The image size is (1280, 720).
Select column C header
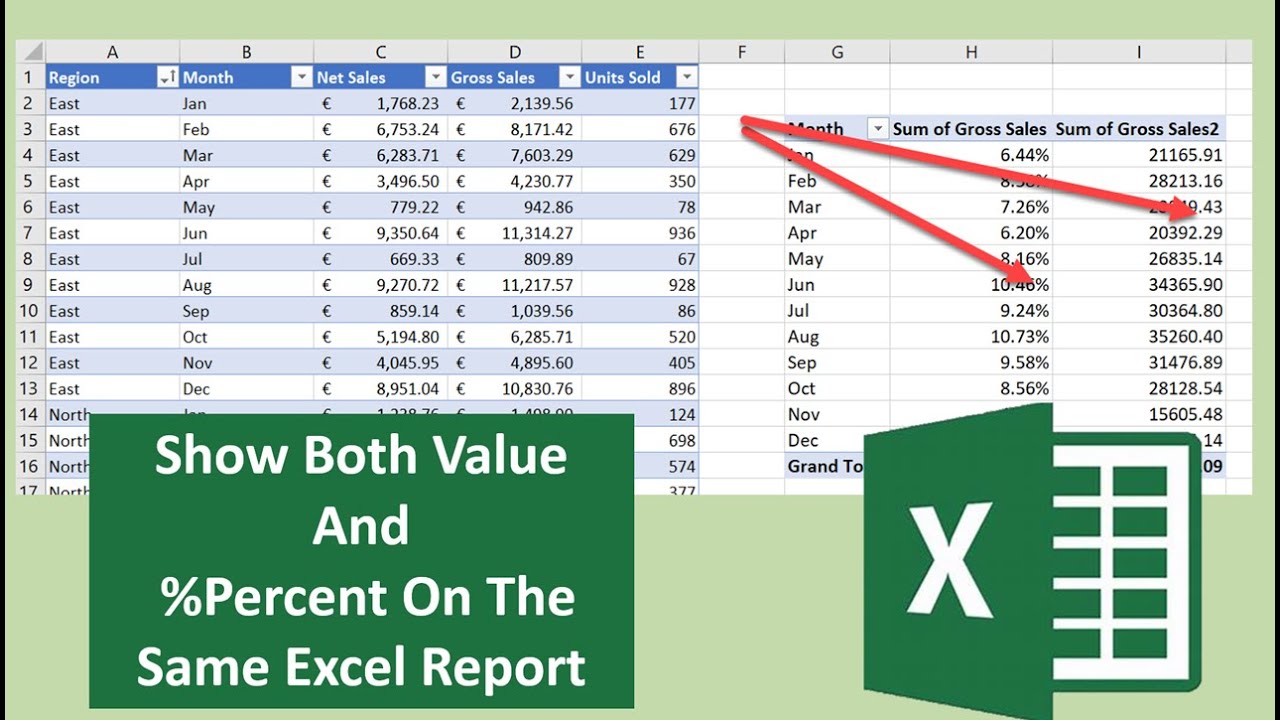pyautogui.click(x=381, y=52)
